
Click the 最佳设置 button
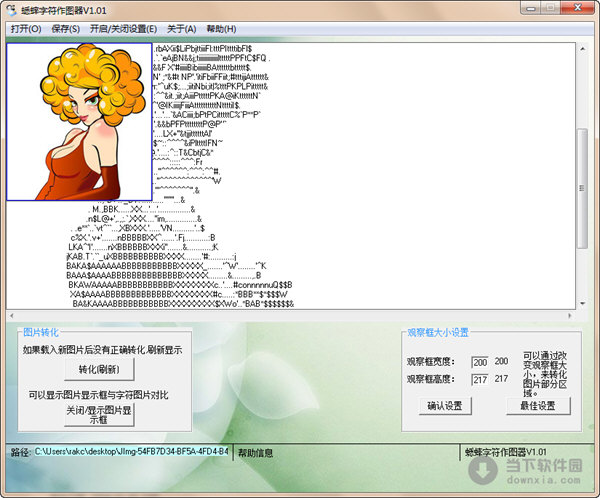point(538,406)
